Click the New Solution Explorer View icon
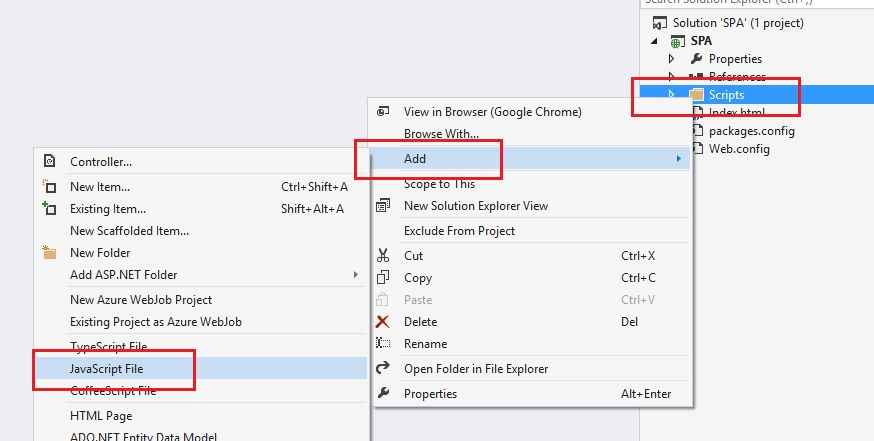This screenshot has width=874, height=441. 383,206
